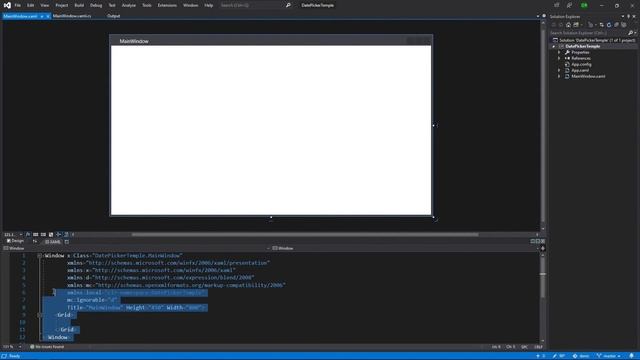Switch to the MainWindow.xaml.cs tab
640x360 pixels.
pyautogui.click(x=72, y=16)
